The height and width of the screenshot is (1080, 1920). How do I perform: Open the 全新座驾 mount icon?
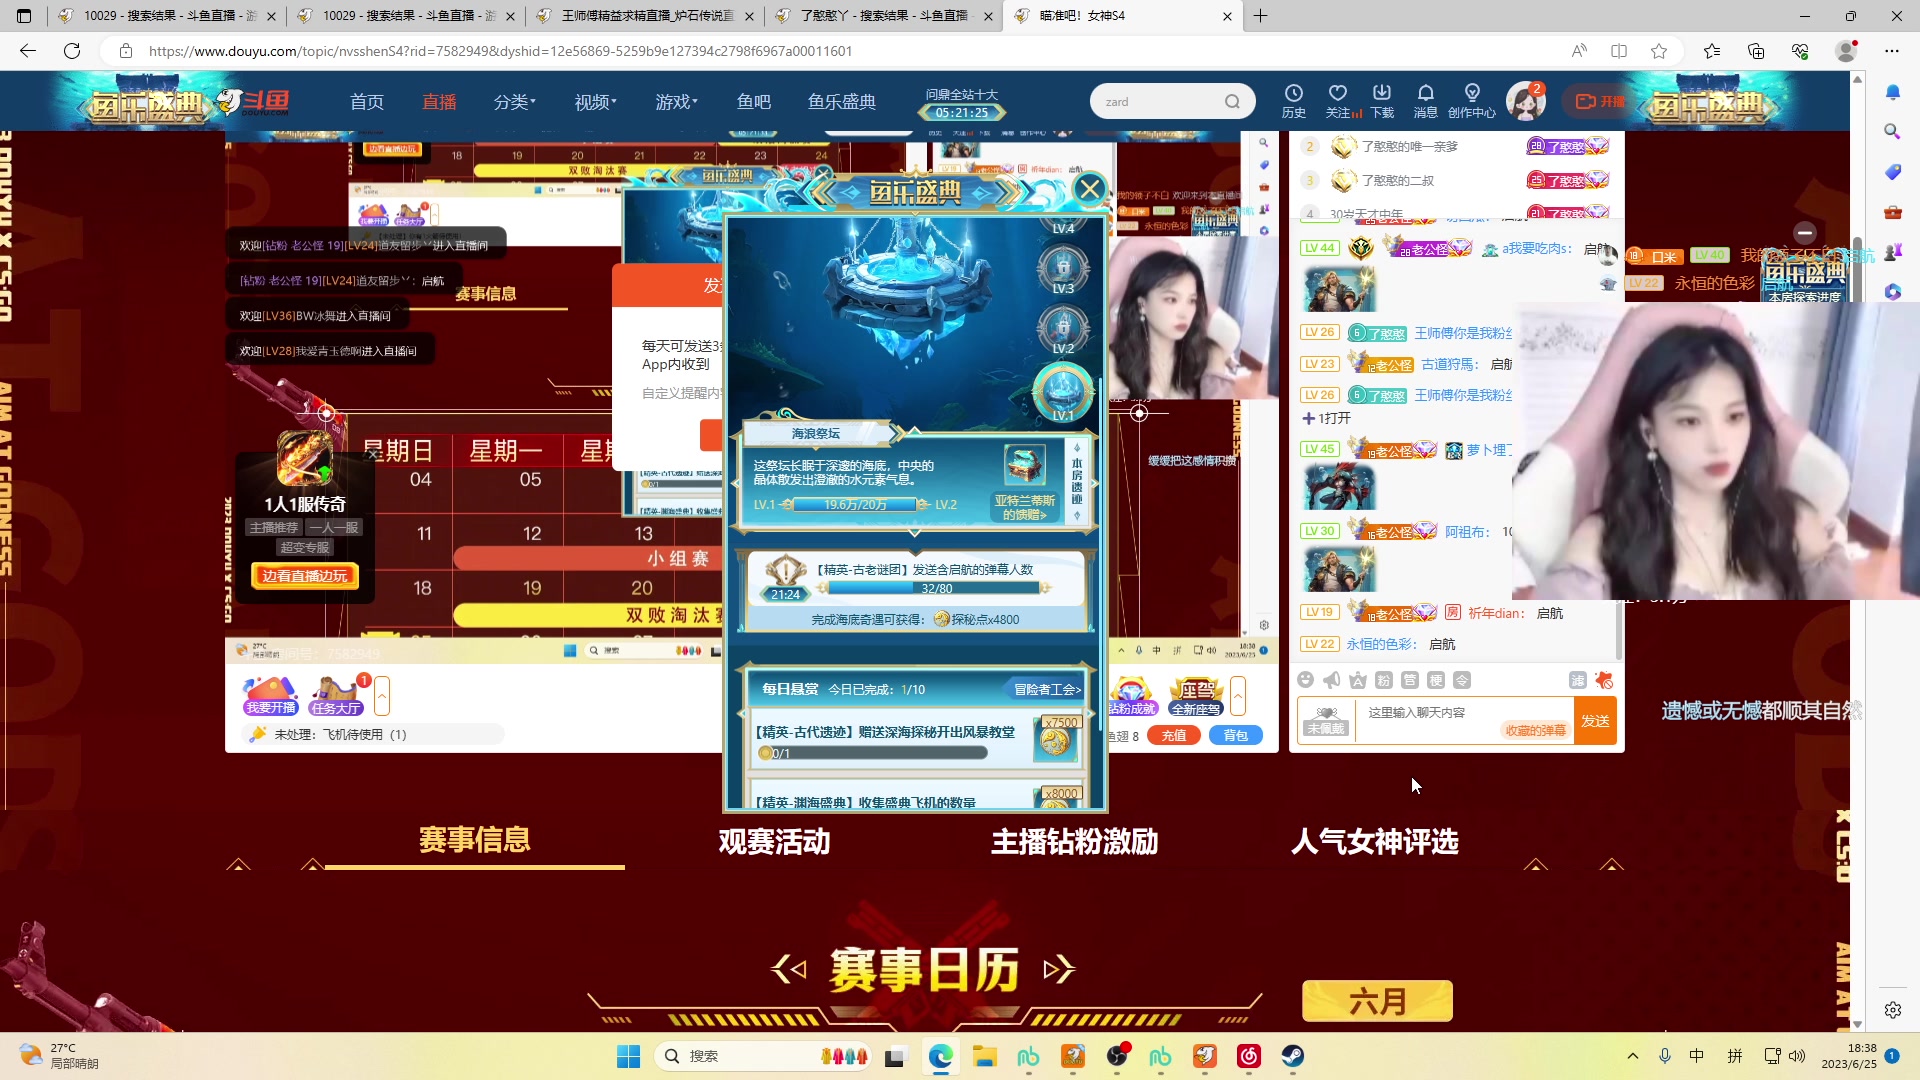point(1196,696)
